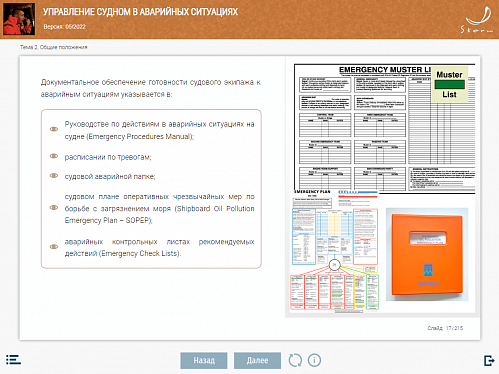This screenshot has width=499, height=374.
Task: Go to previous slide with Назад button
Action: pos(204,360)
